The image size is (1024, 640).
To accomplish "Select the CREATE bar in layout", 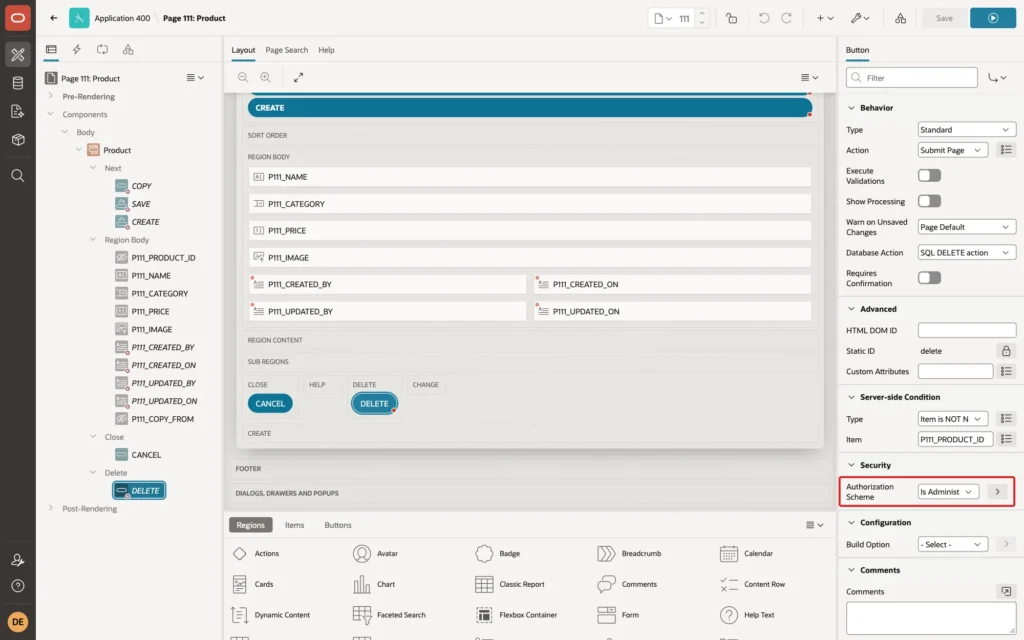I will (x=530, y=108).
